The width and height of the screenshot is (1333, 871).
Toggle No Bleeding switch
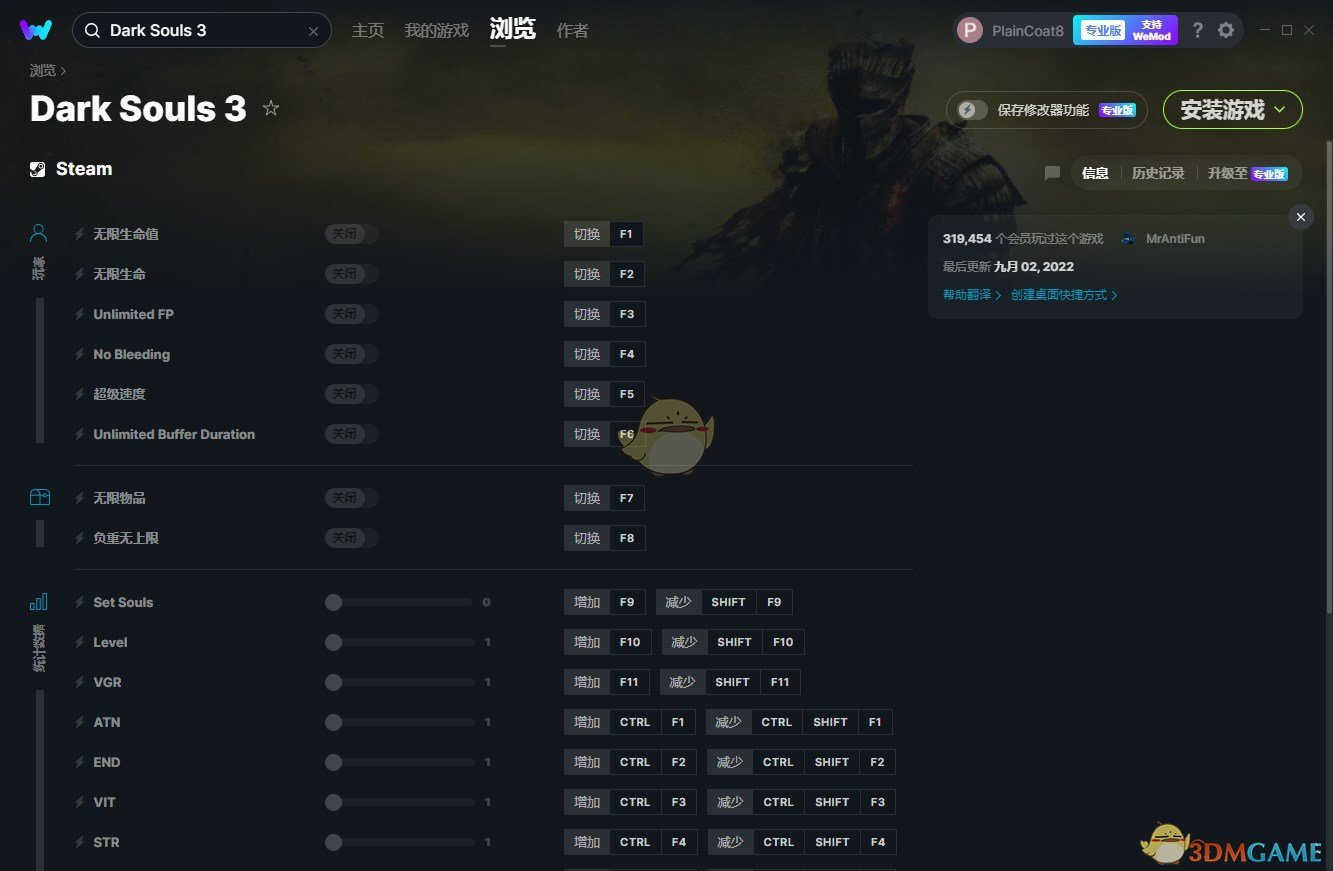pyautogui.click(x=351, y=354)
